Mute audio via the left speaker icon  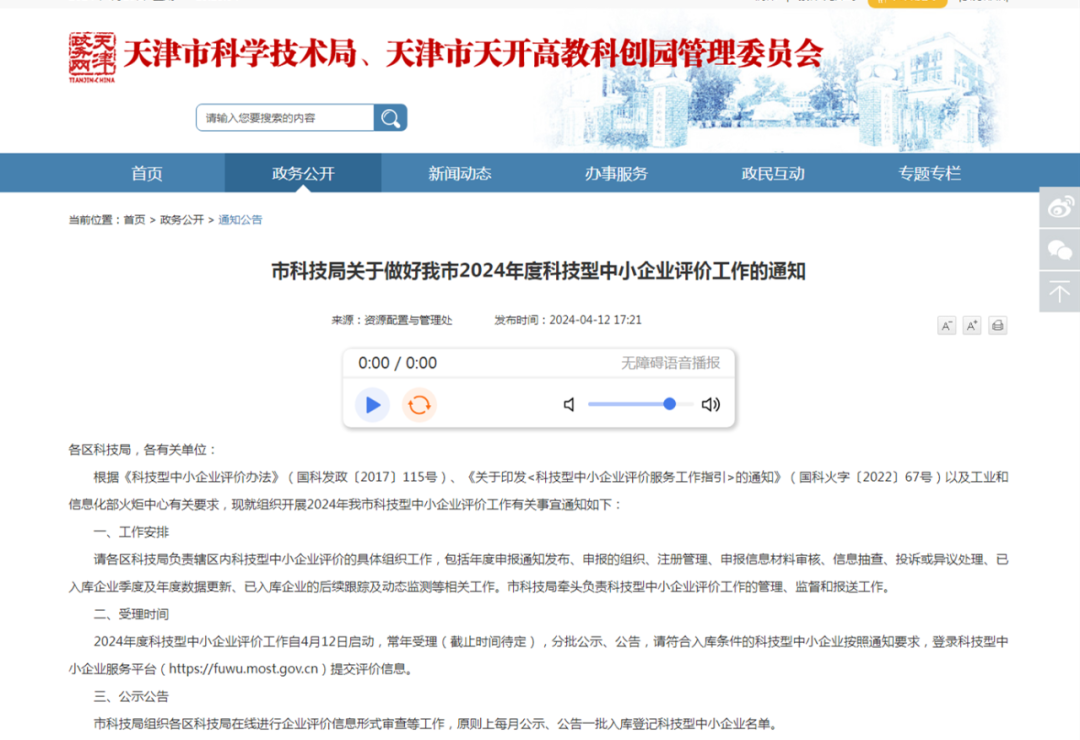568,404
